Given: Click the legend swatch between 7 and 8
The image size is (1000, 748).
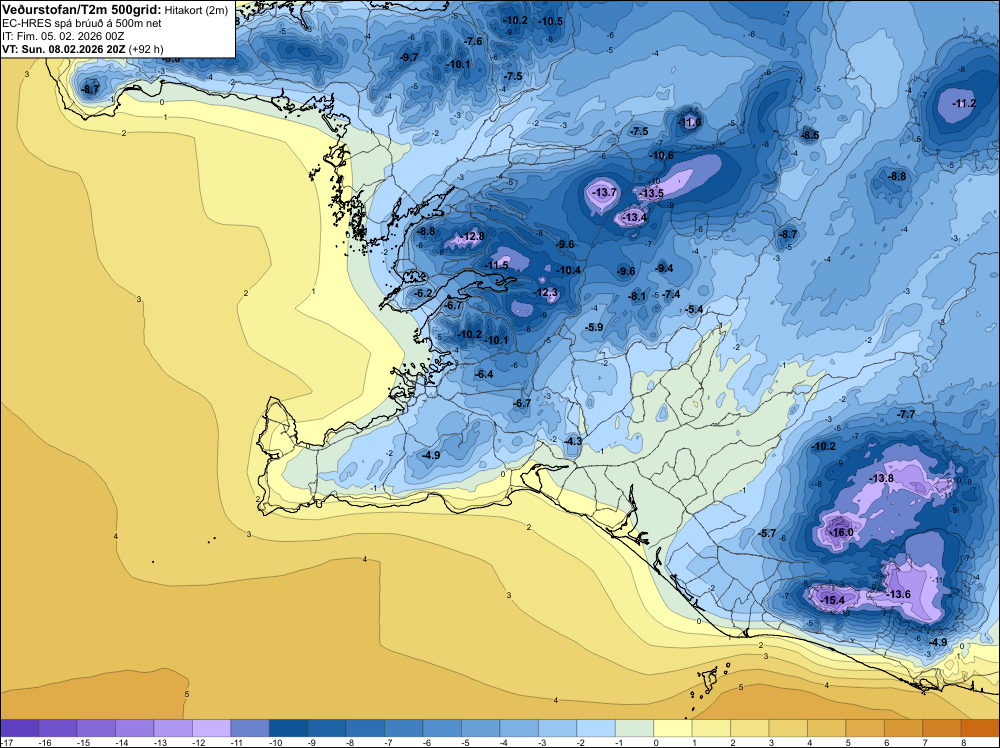Looking at the screenshot, I should (x=942, y=728).
